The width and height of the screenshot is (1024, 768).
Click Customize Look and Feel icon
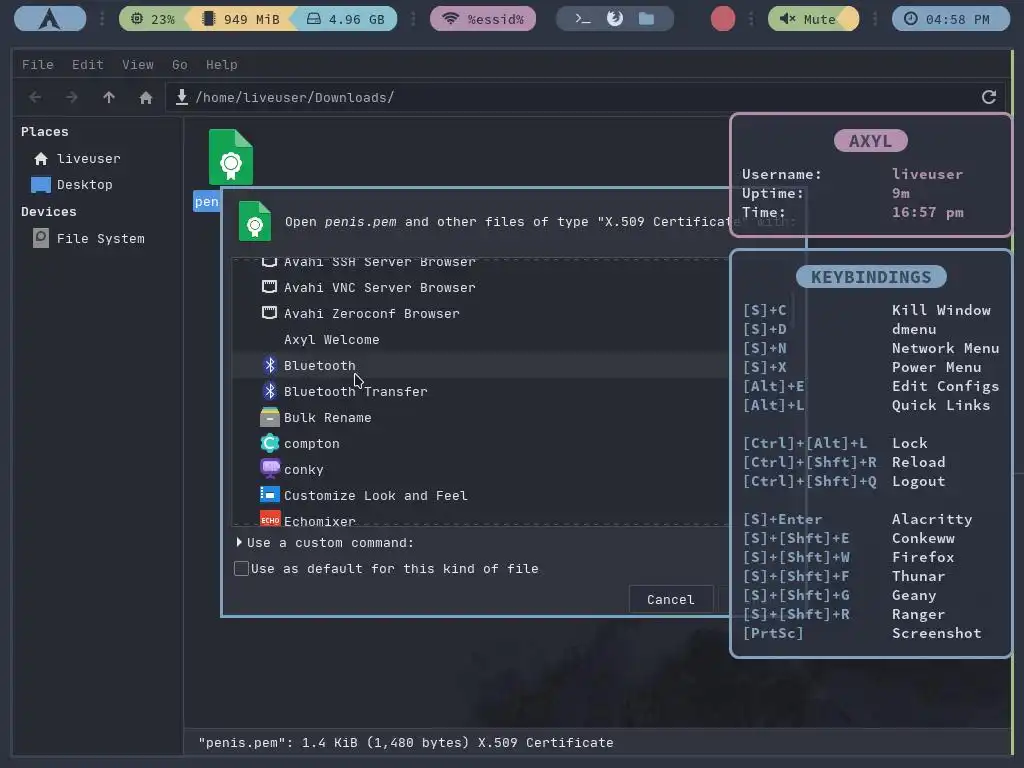pyautogui.click(x=270, y=495)
